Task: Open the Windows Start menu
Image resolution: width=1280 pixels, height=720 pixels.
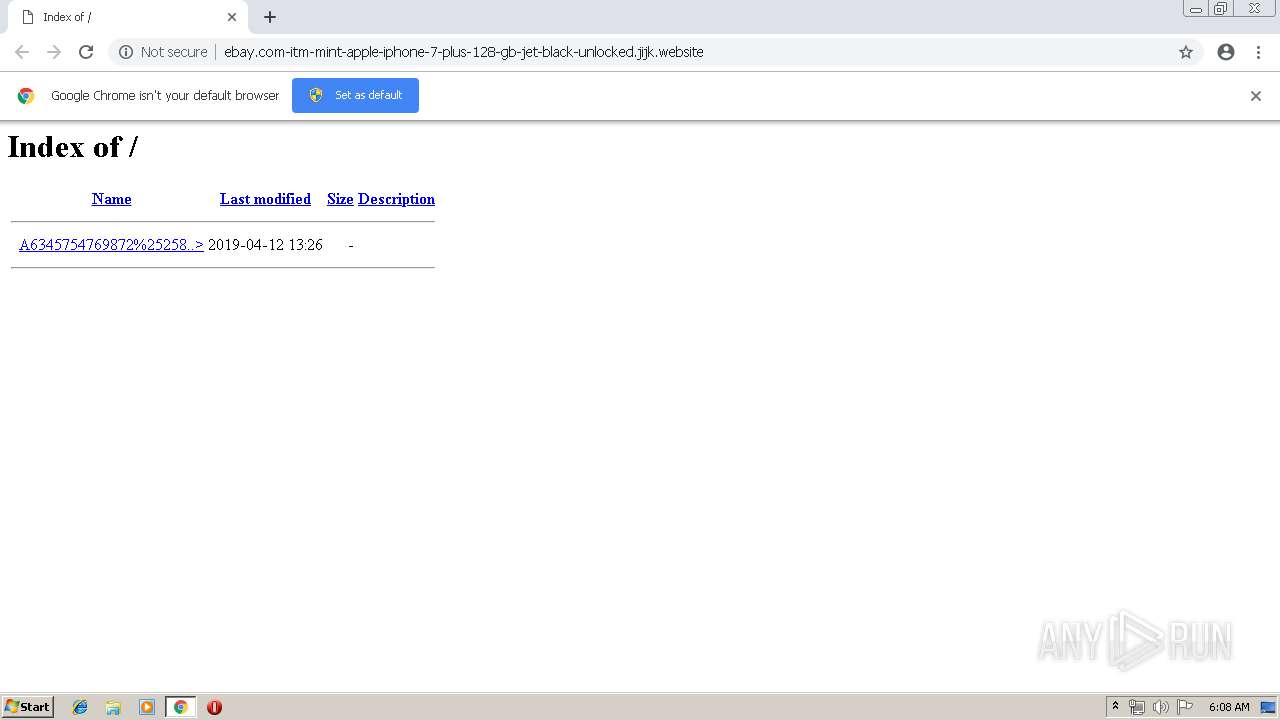Action: point(28,707)
